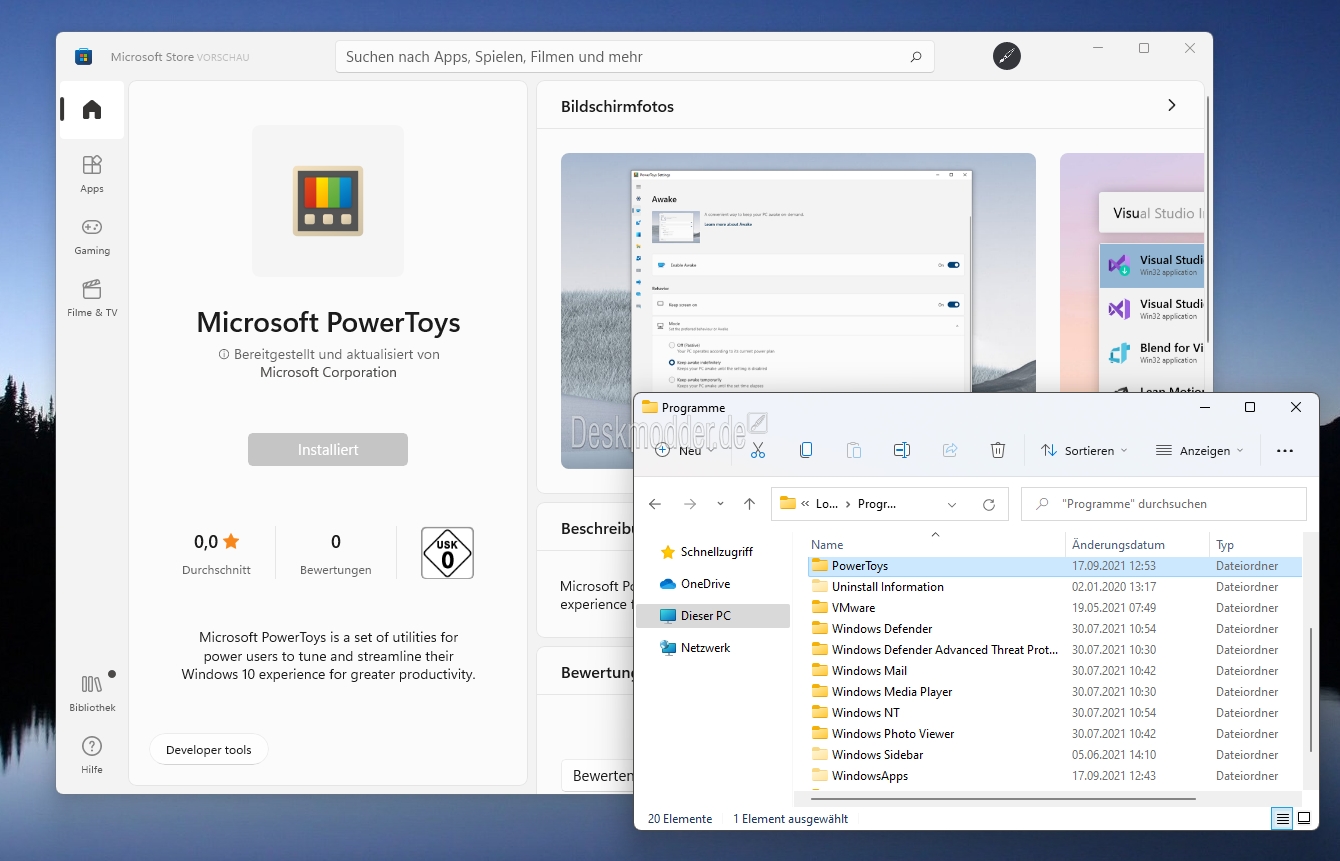
Task: Go forward in File Explorer
Action: [x=689, y=504]
